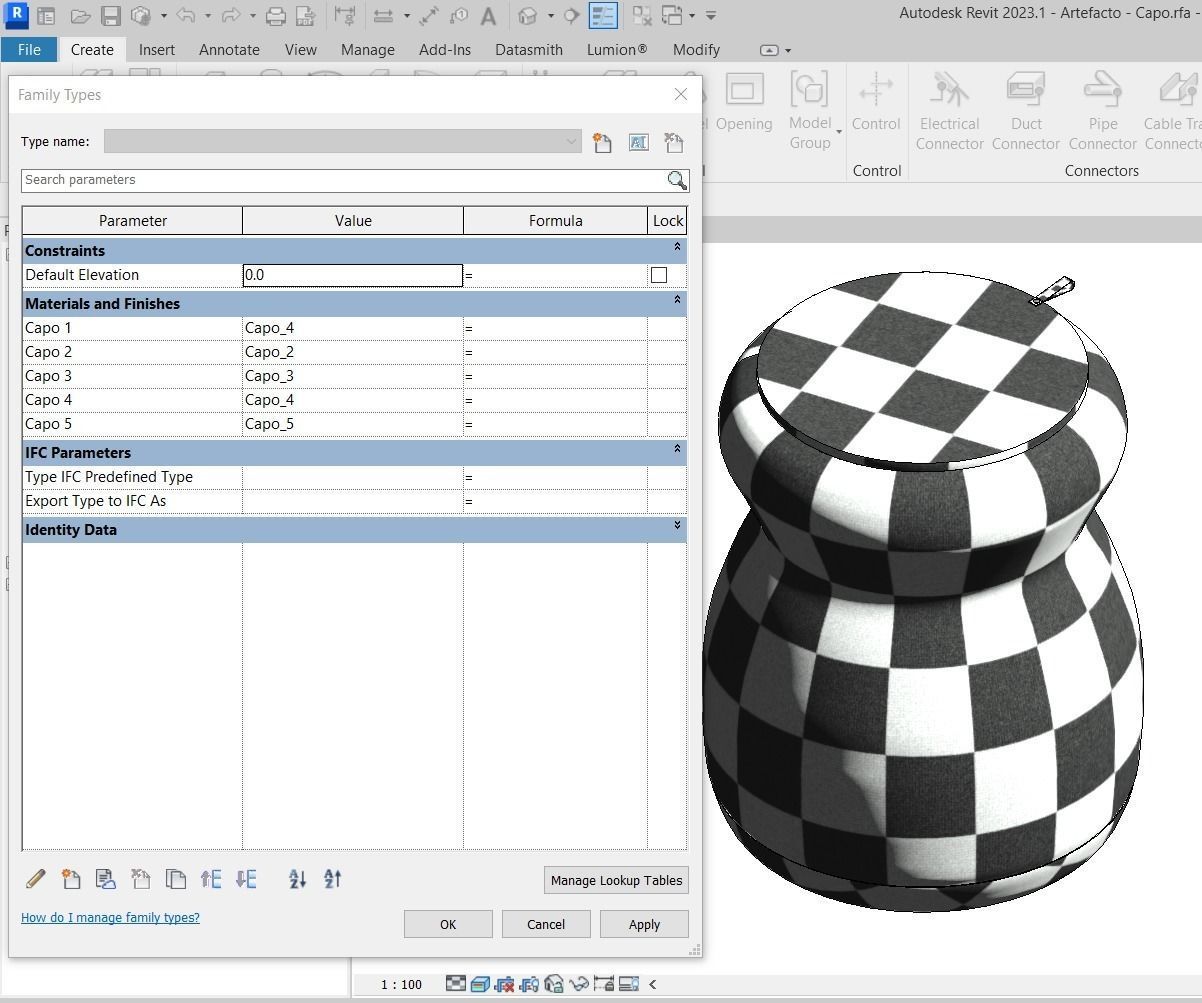Switch to the Annotate ribbon tab
The height and width of the screenshot is (1003, 1202).
coord(229,49)
